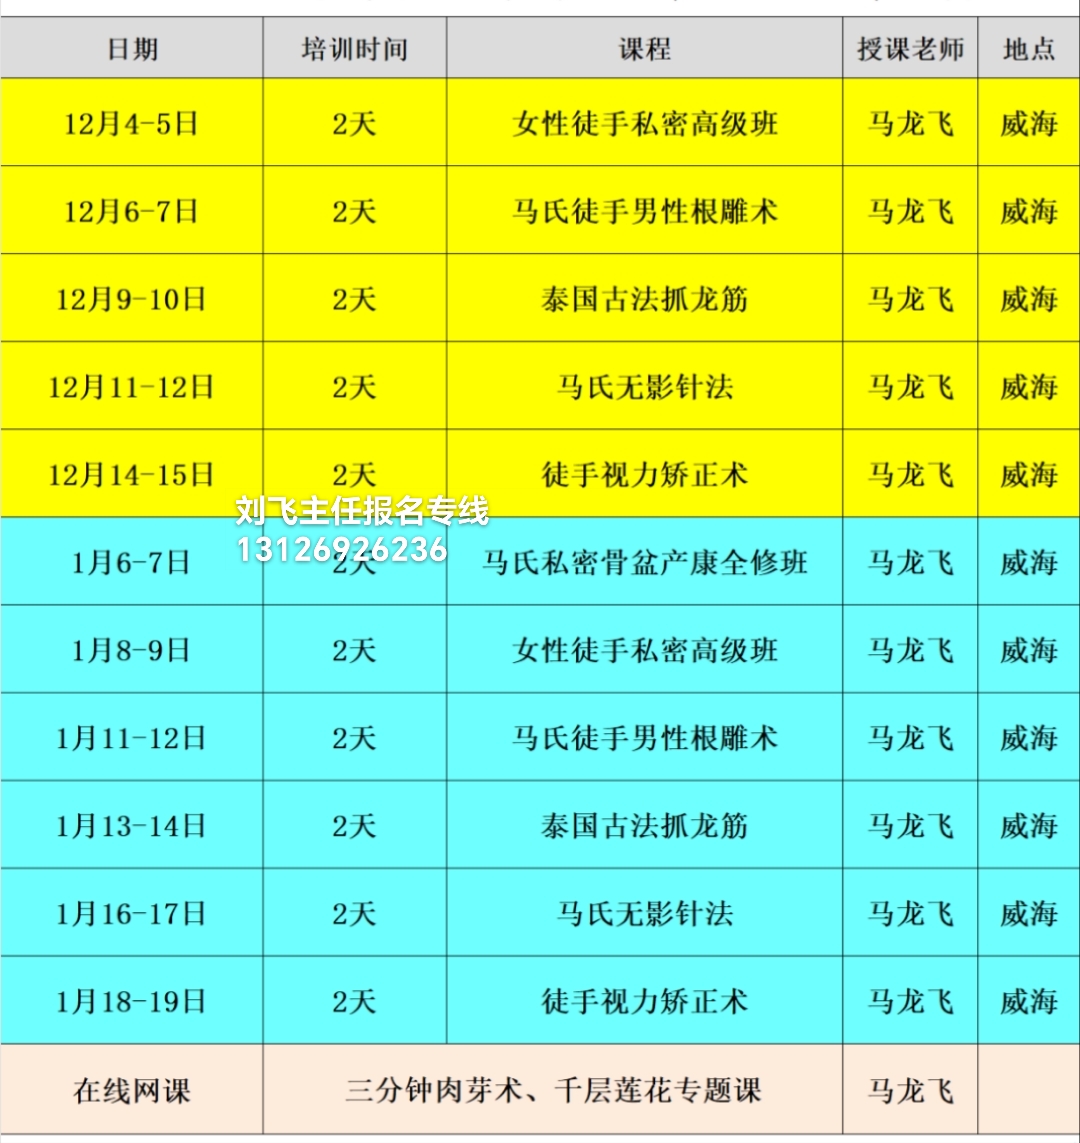Select the 12月9-10日 date cell

(x=132, y=299)
